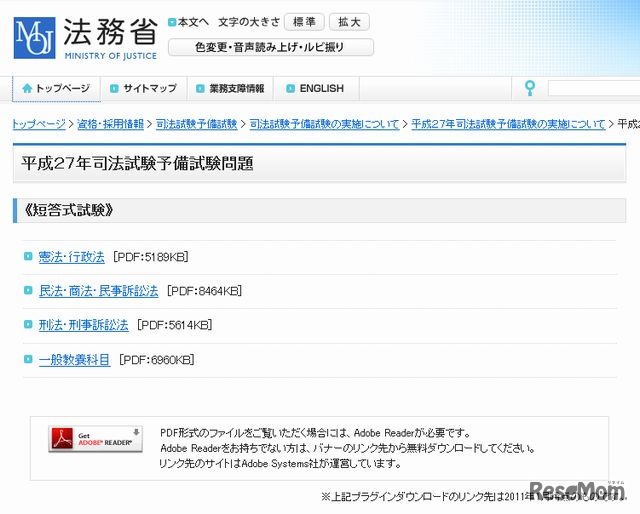Click the 《短答式試験》 section heading
This screenshot has width=640, height=514.
point(69,210)
